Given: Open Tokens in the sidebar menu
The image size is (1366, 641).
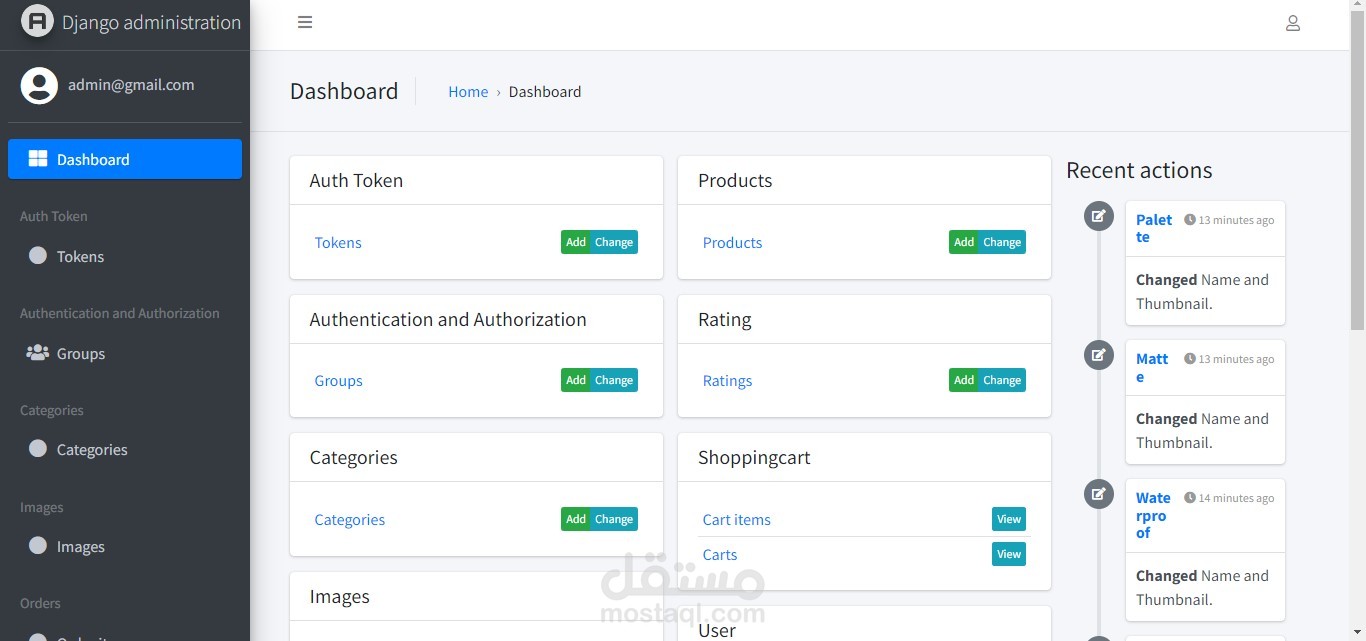Looking at the screenshot, I should [80, 257].
